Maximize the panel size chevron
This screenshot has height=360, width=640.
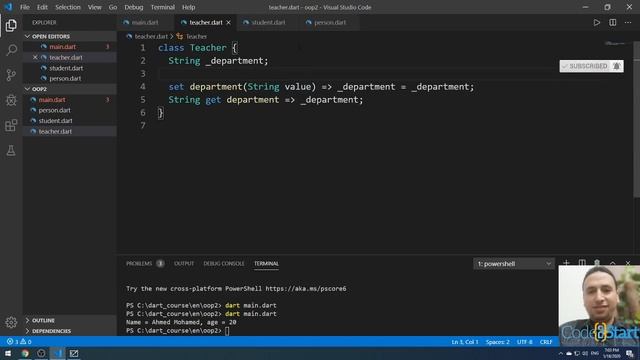coord(613,263)
